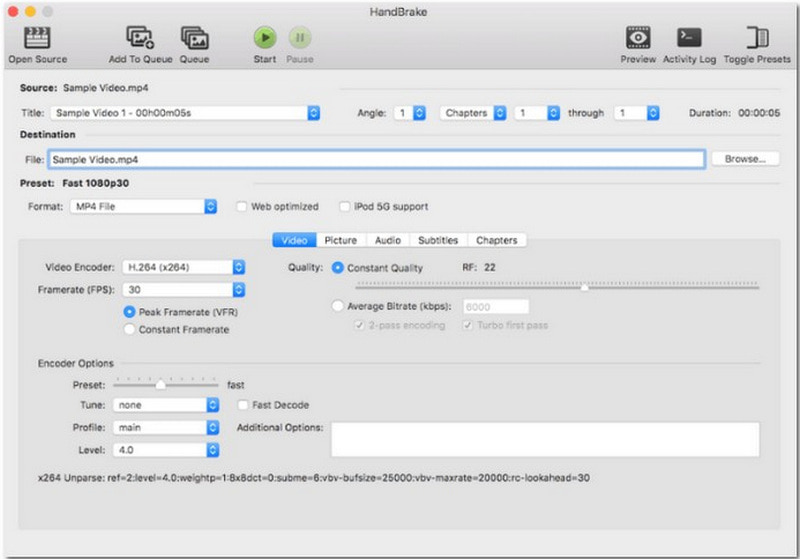The width and height of the screenshot is (800, 559).
Task: Open the Level 4.0 dropdown
Action: tap(166, 450)
